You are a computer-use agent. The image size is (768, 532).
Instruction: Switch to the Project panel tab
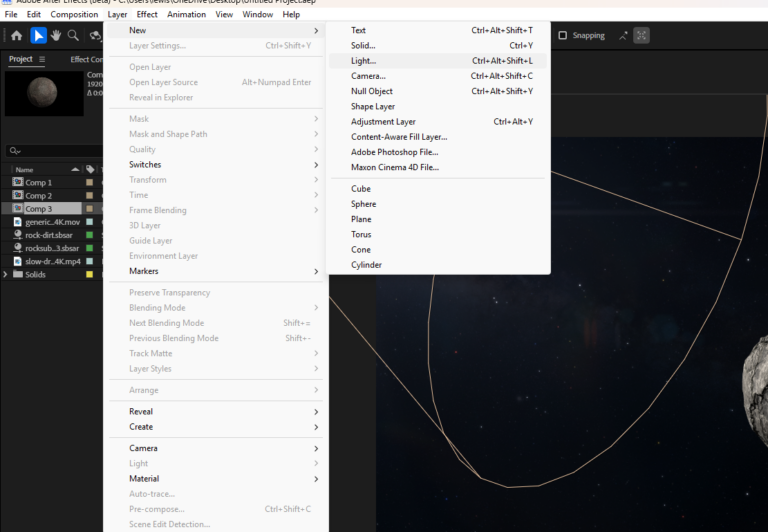(x=21, y=59)
